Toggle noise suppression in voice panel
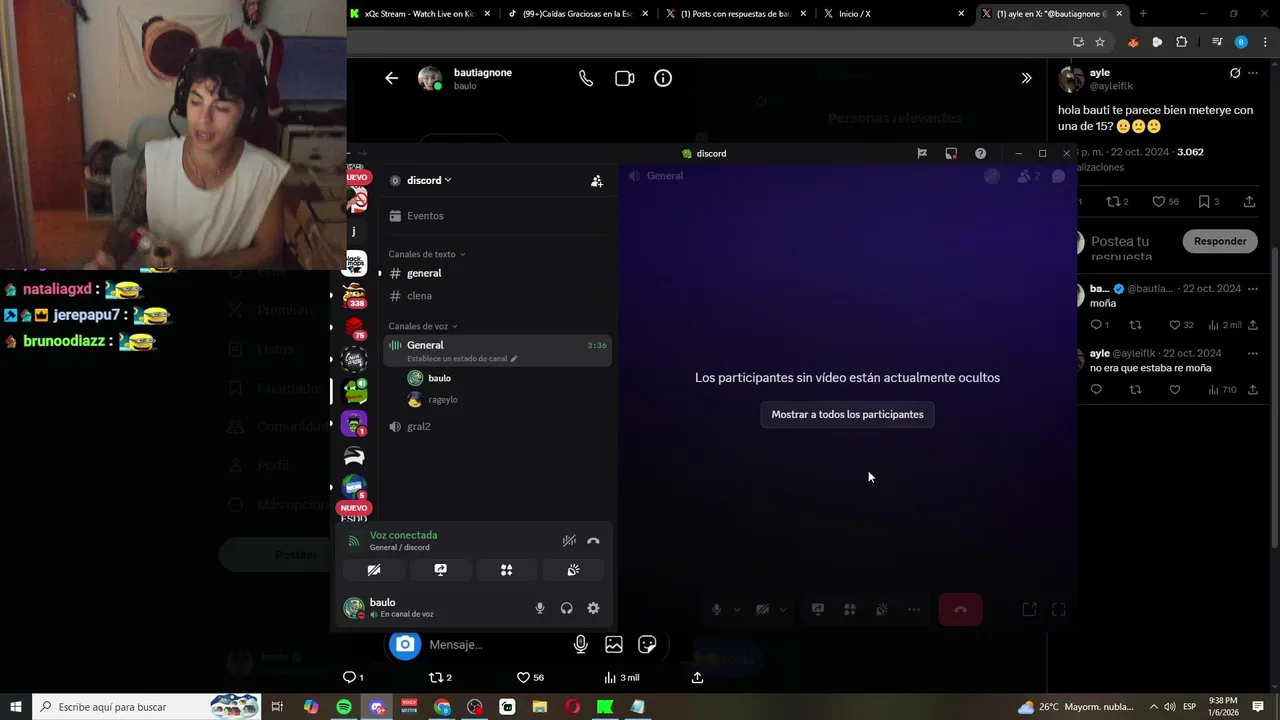 pyautogui.click(x=569, y=541)
